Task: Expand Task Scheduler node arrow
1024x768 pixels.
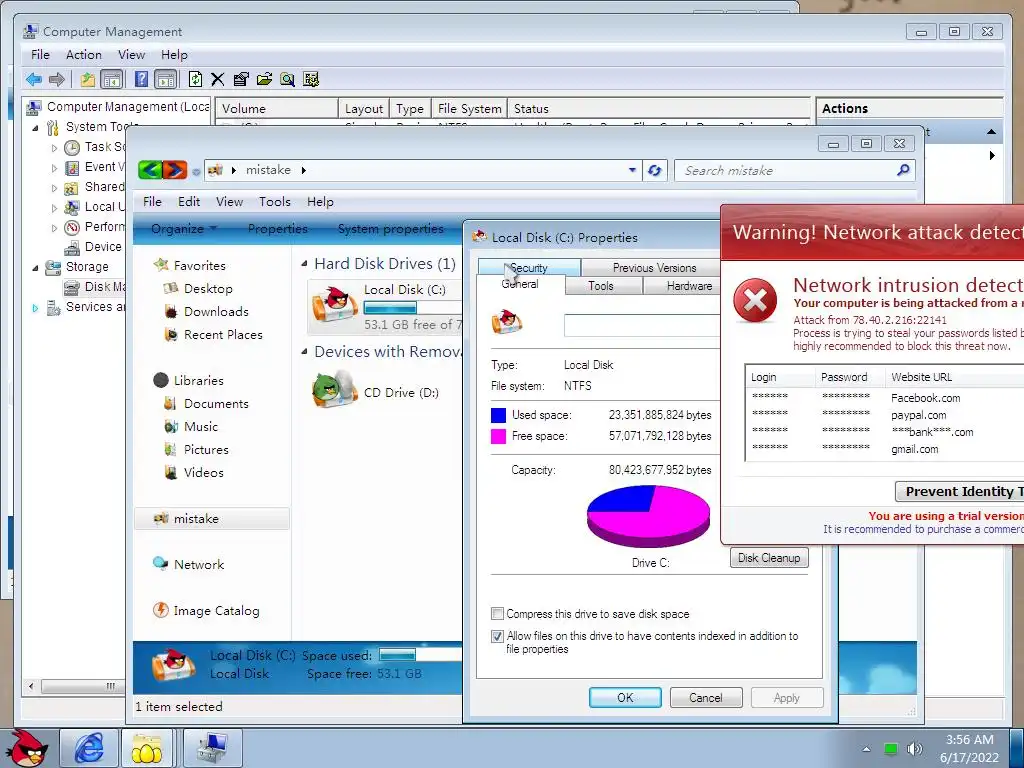Action: (x=54, y=148)
